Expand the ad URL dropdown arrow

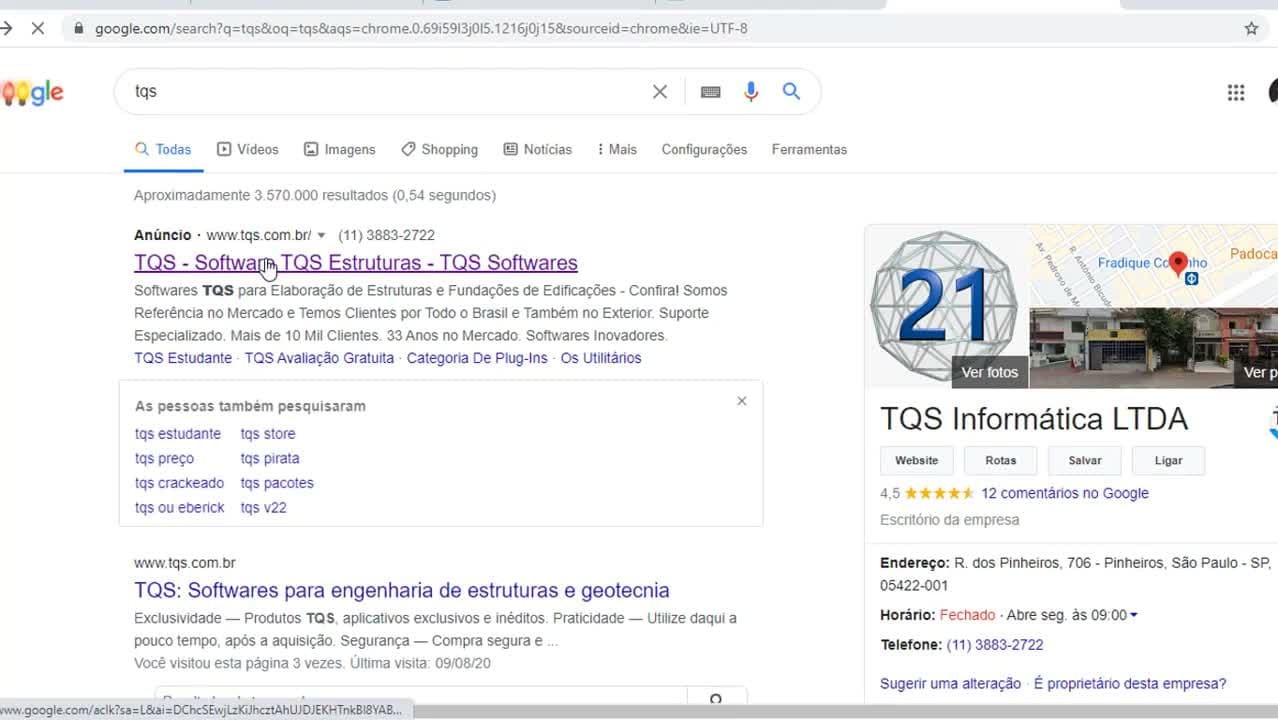pos(321,236)
